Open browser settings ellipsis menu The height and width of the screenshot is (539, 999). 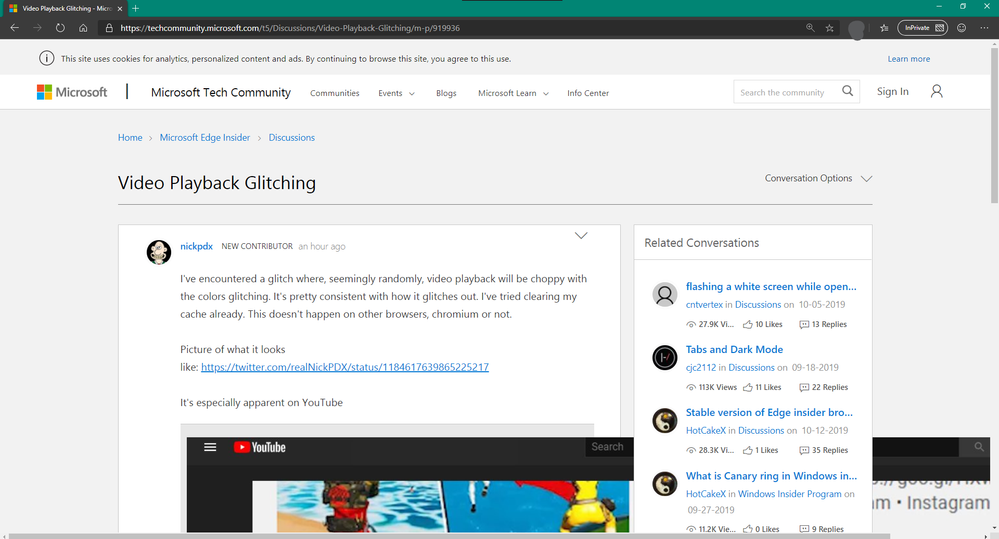click(x=984, y=28)
